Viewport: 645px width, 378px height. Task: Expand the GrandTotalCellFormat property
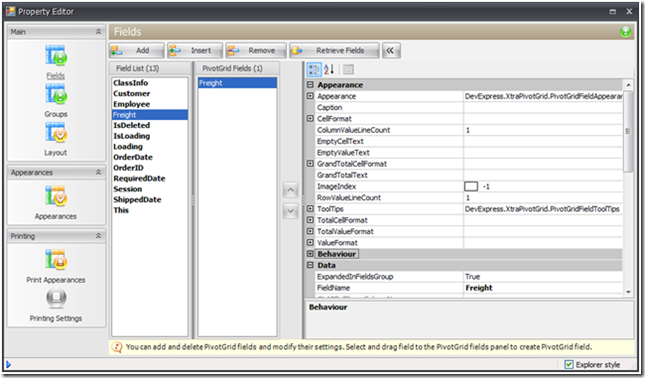(311, 164)
